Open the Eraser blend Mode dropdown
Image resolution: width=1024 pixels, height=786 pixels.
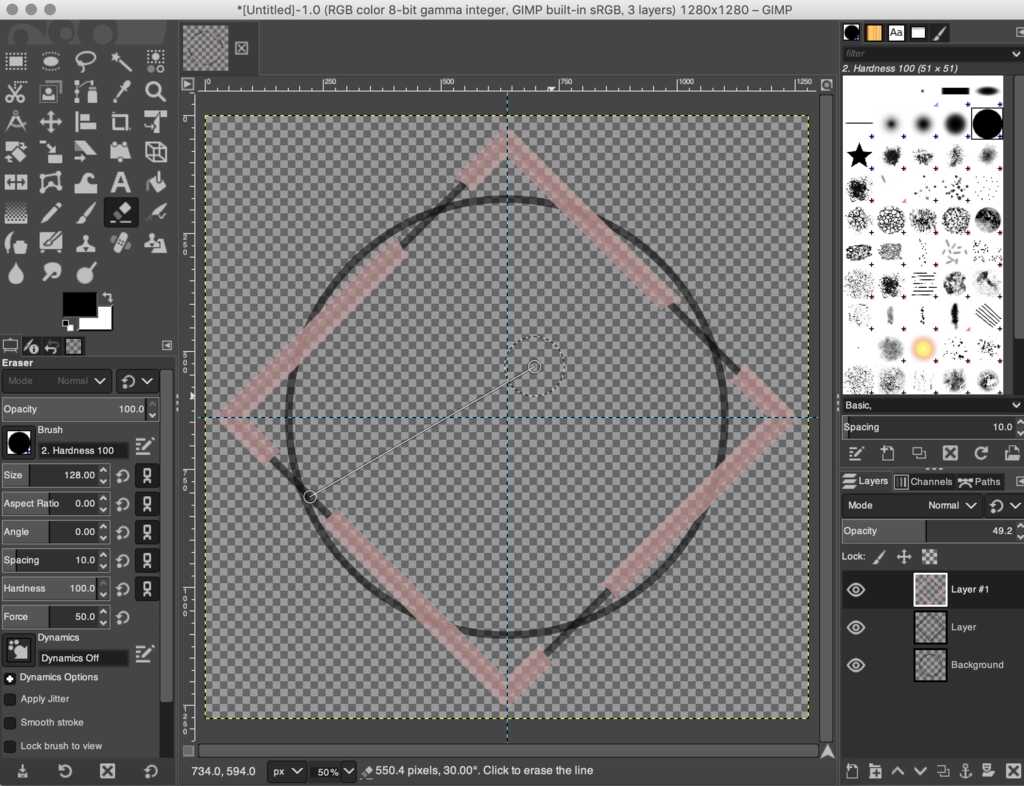(x=80, y=381)
